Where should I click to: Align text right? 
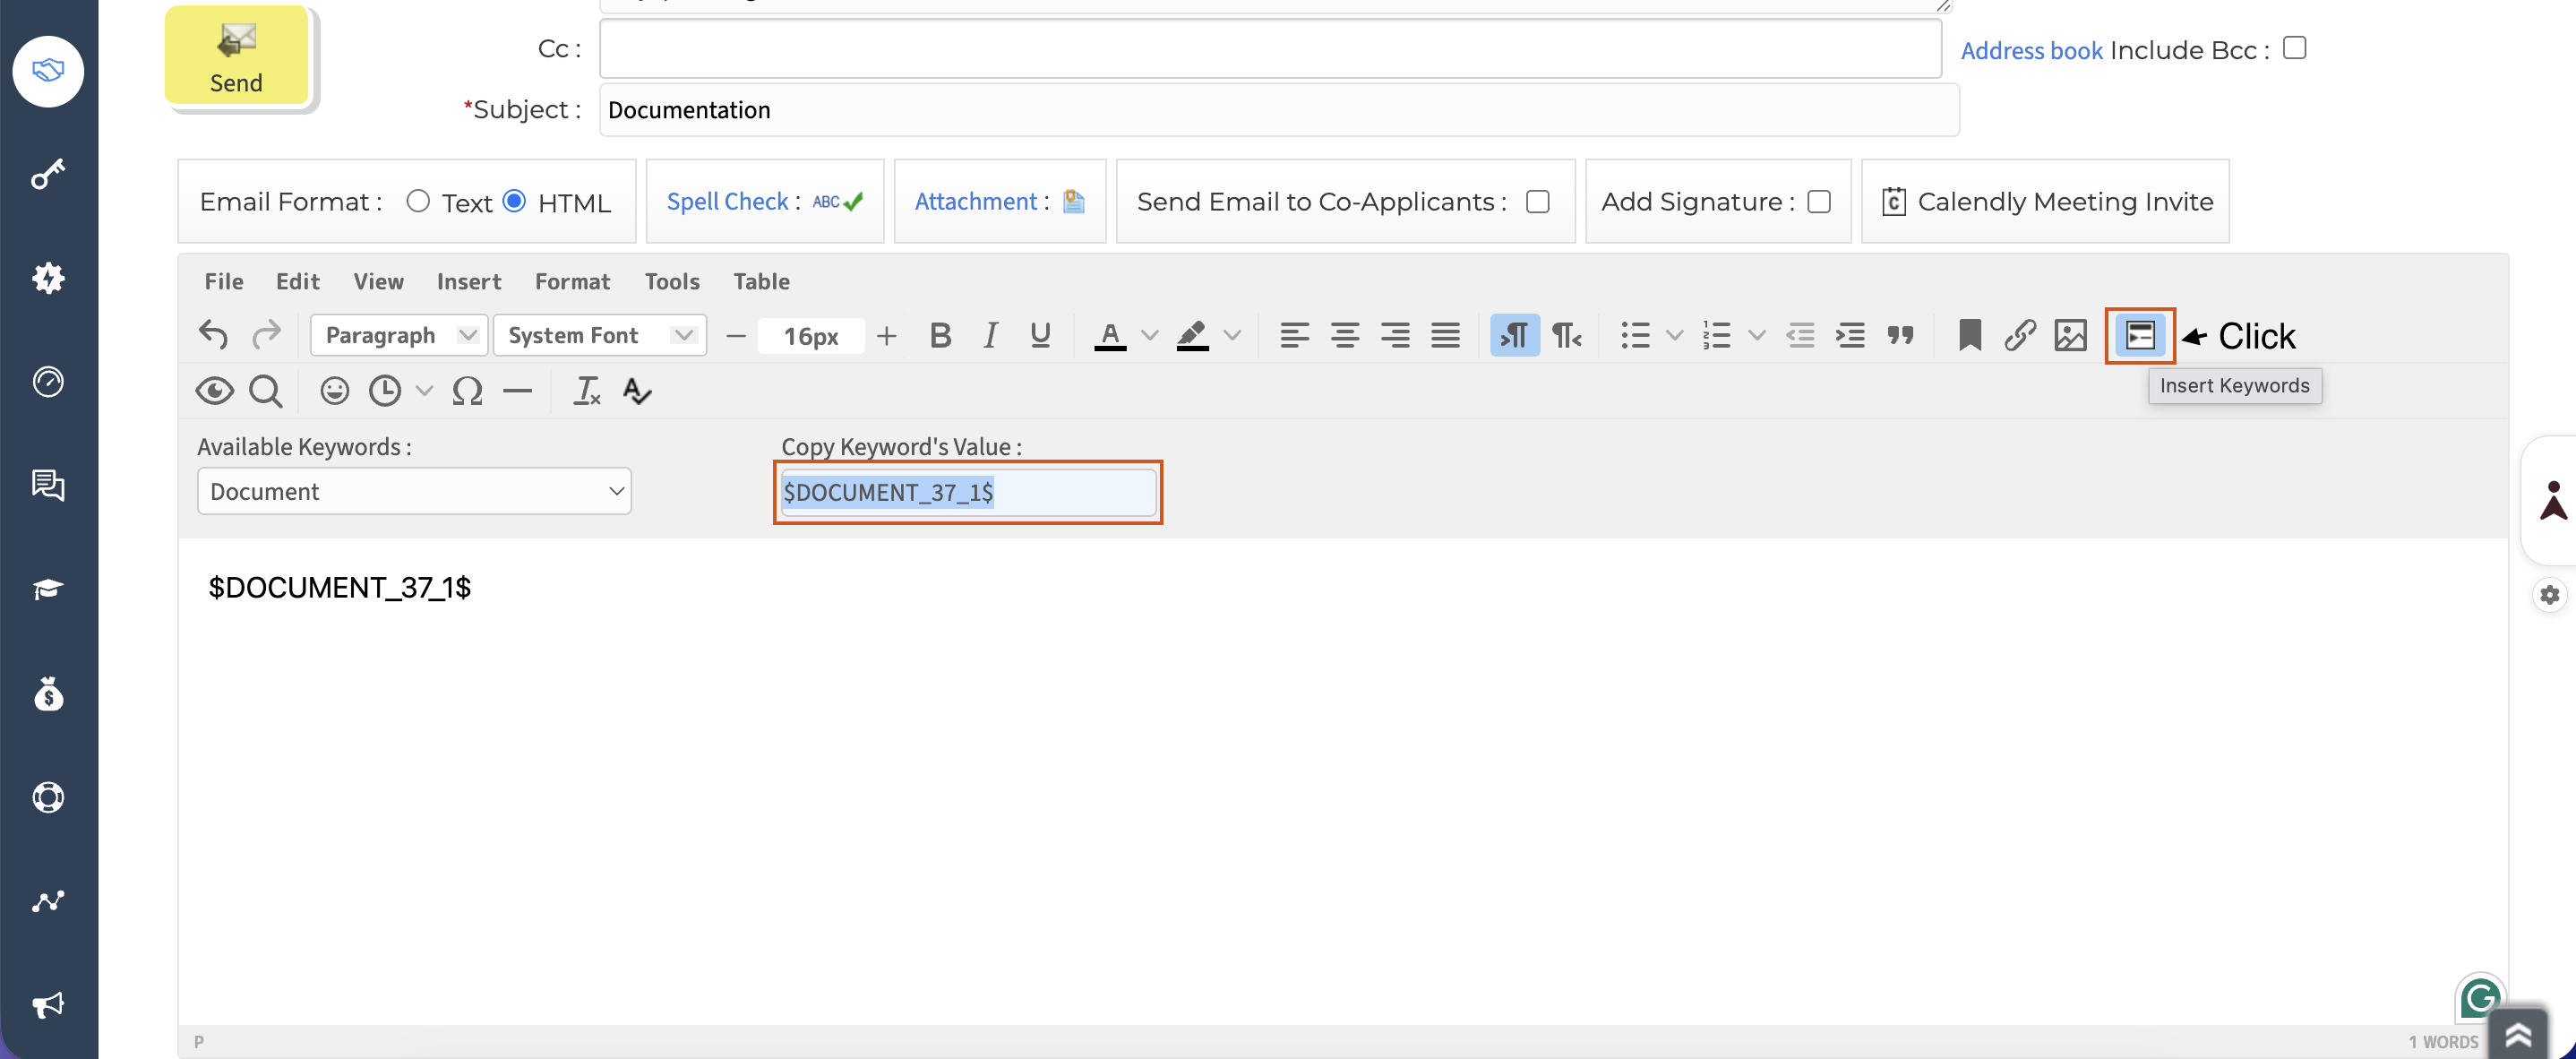tap(1395, 335)
